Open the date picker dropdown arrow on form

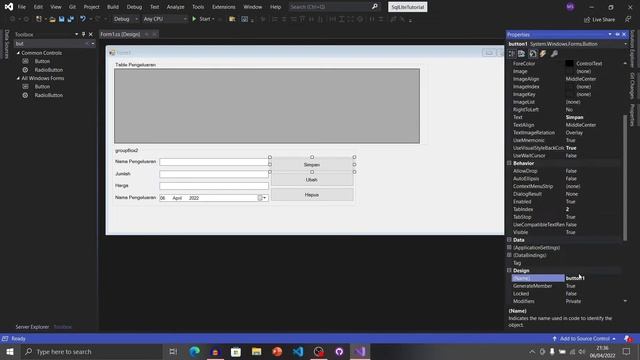click(x=264, y=198)
